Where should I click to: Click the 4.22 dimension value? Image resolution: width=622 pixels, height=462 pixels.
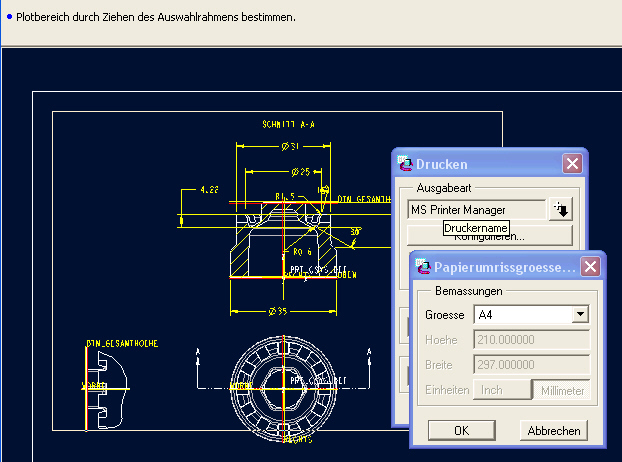pos(210,189)
